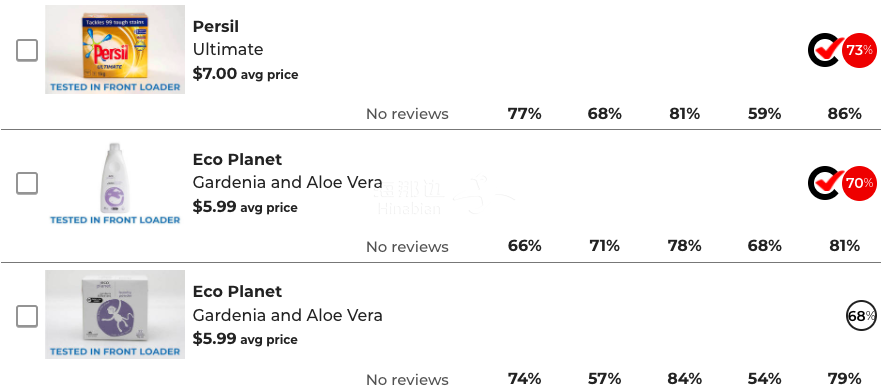Click Persil's 86% rating value
Image resolution: width=892 pixels, height=390 pixels.
point(844,114)
